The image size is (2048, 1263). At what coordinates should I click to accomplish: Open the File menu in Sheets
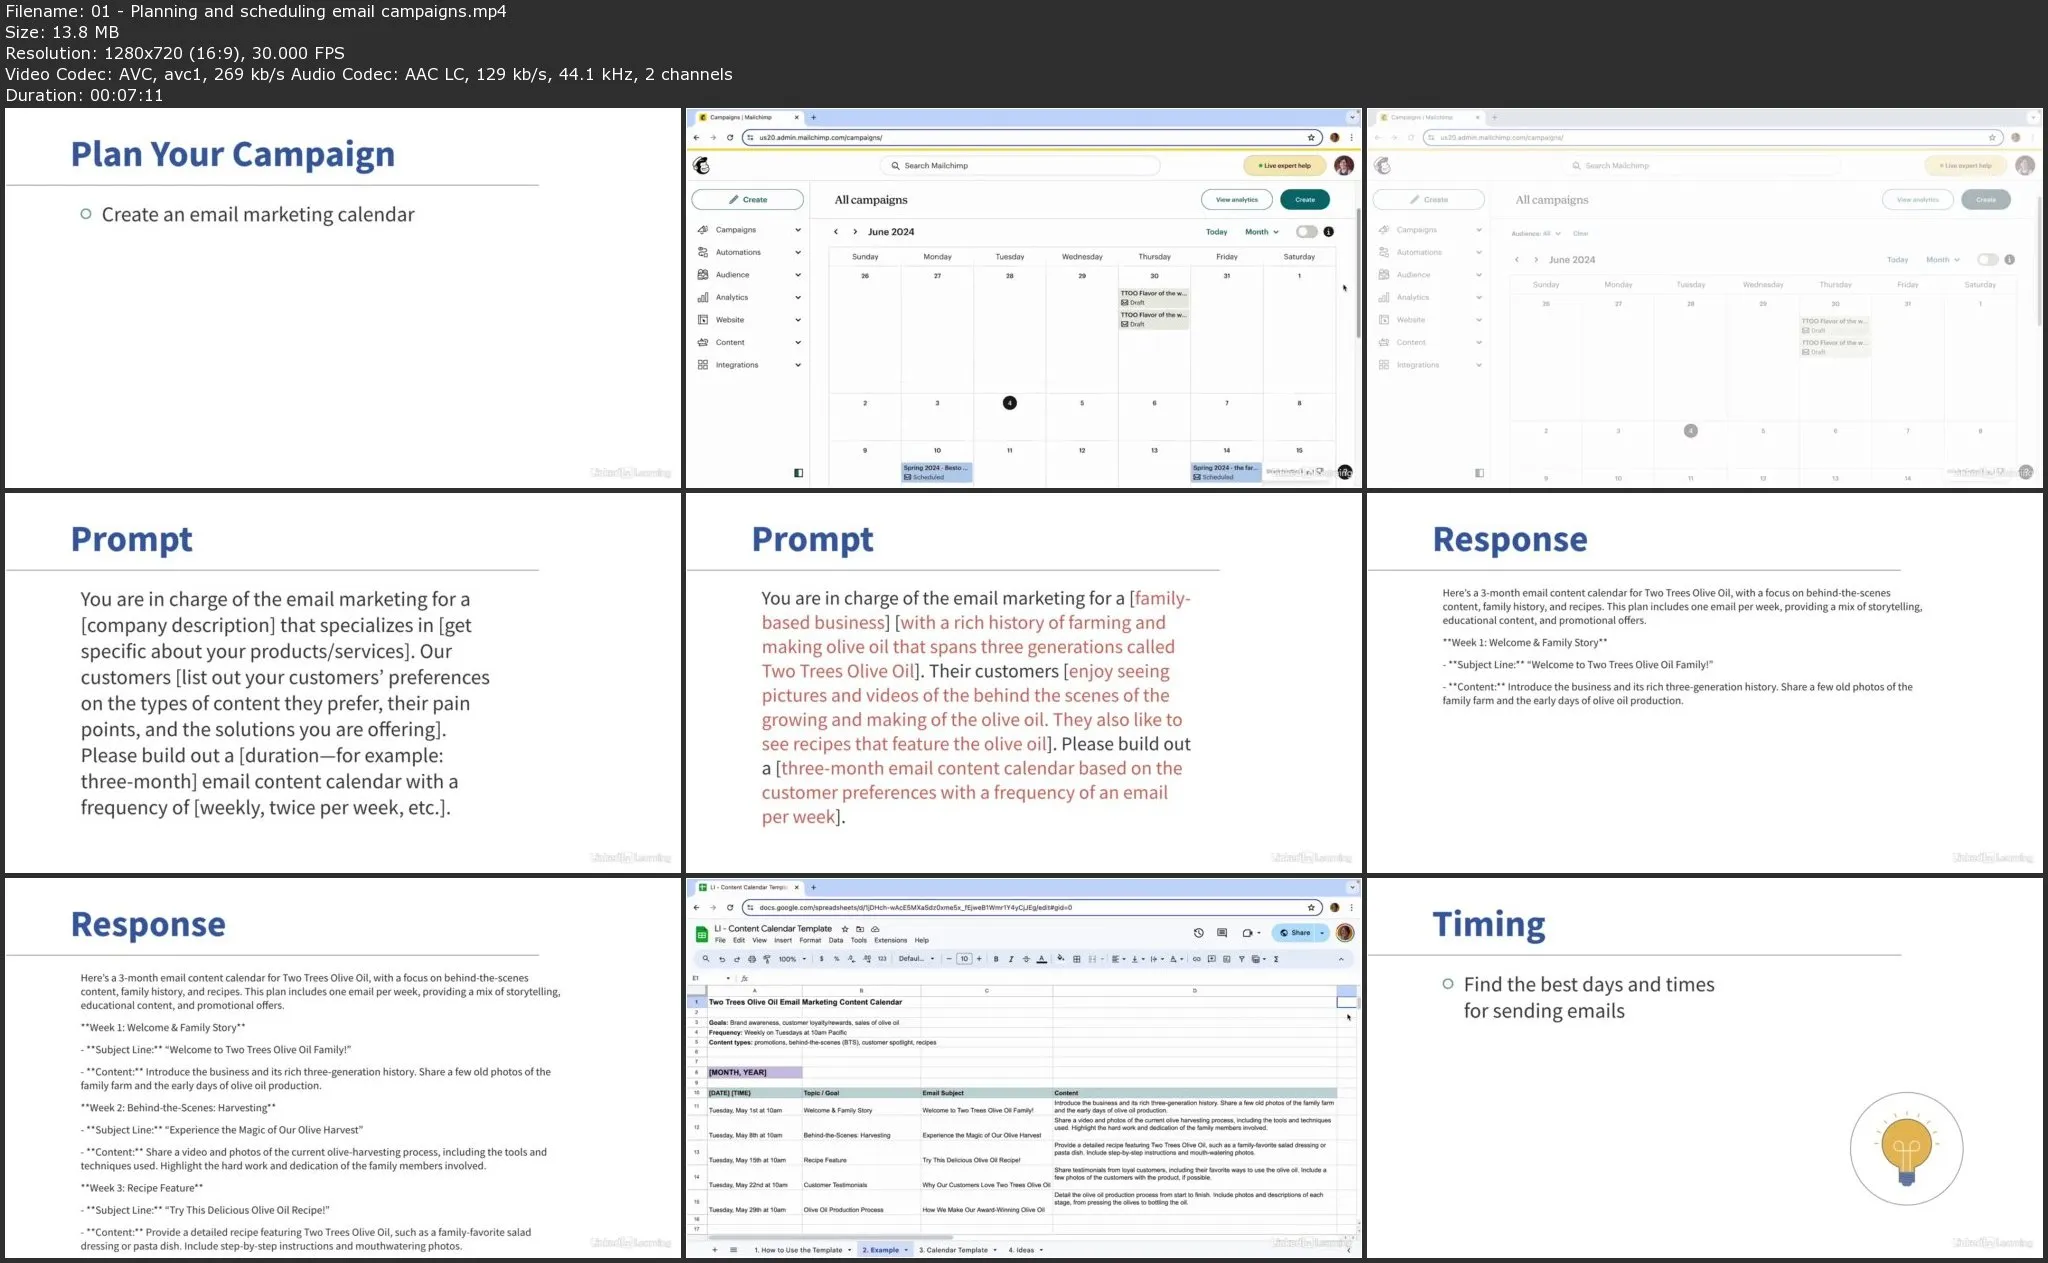click(720, 940)
